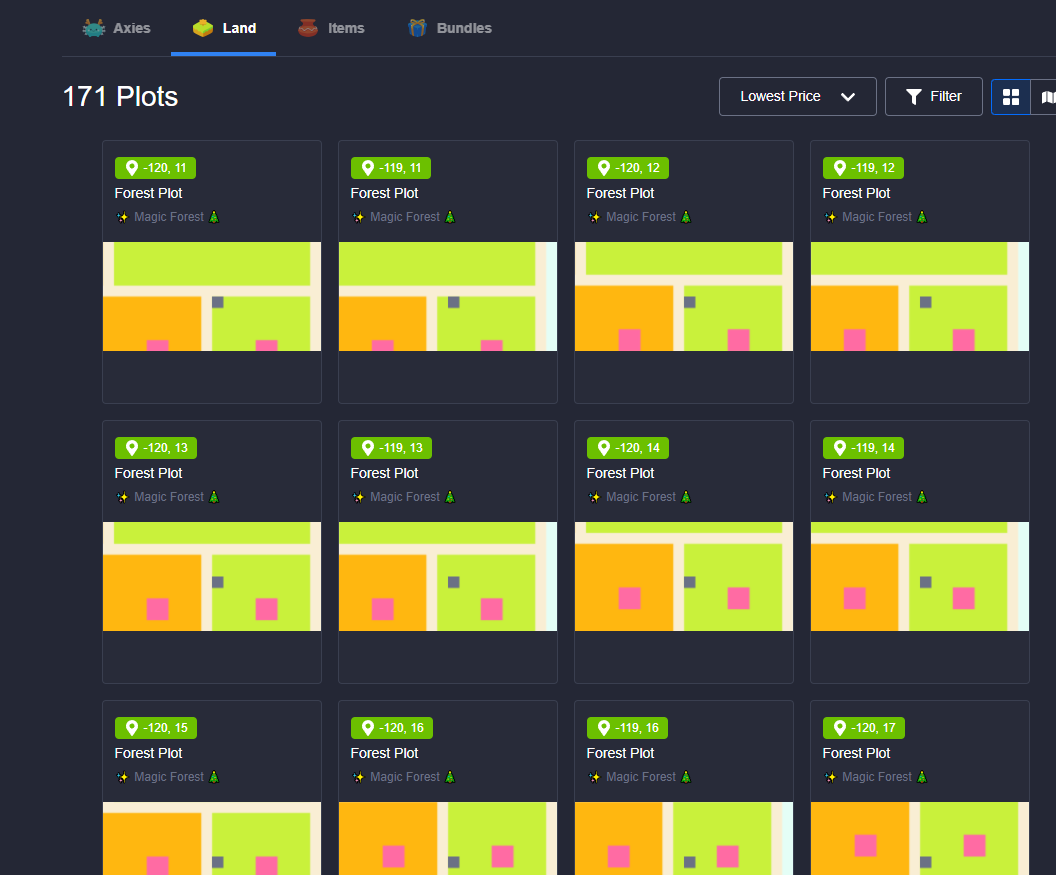Click sparkle icon on plot -119, 14
This screenshot has height=875, width=1056.
[x=830, y=497]
